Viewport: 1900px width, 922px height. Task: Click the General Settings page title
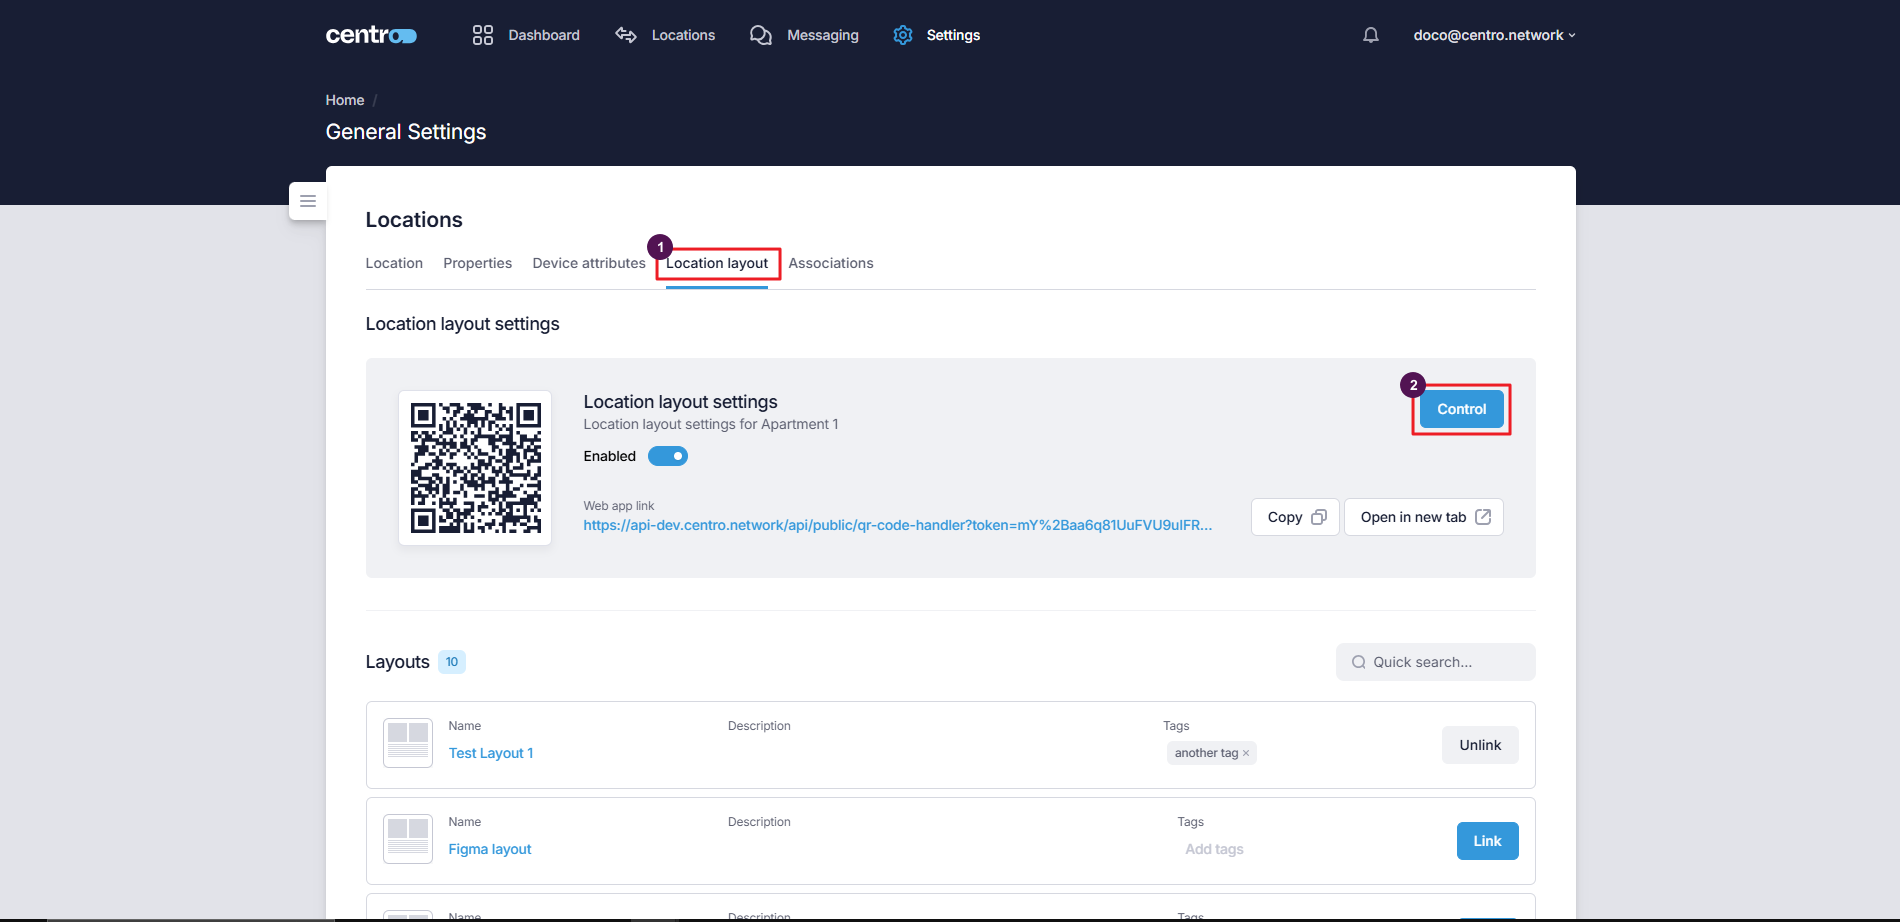[x=406, y=132]
